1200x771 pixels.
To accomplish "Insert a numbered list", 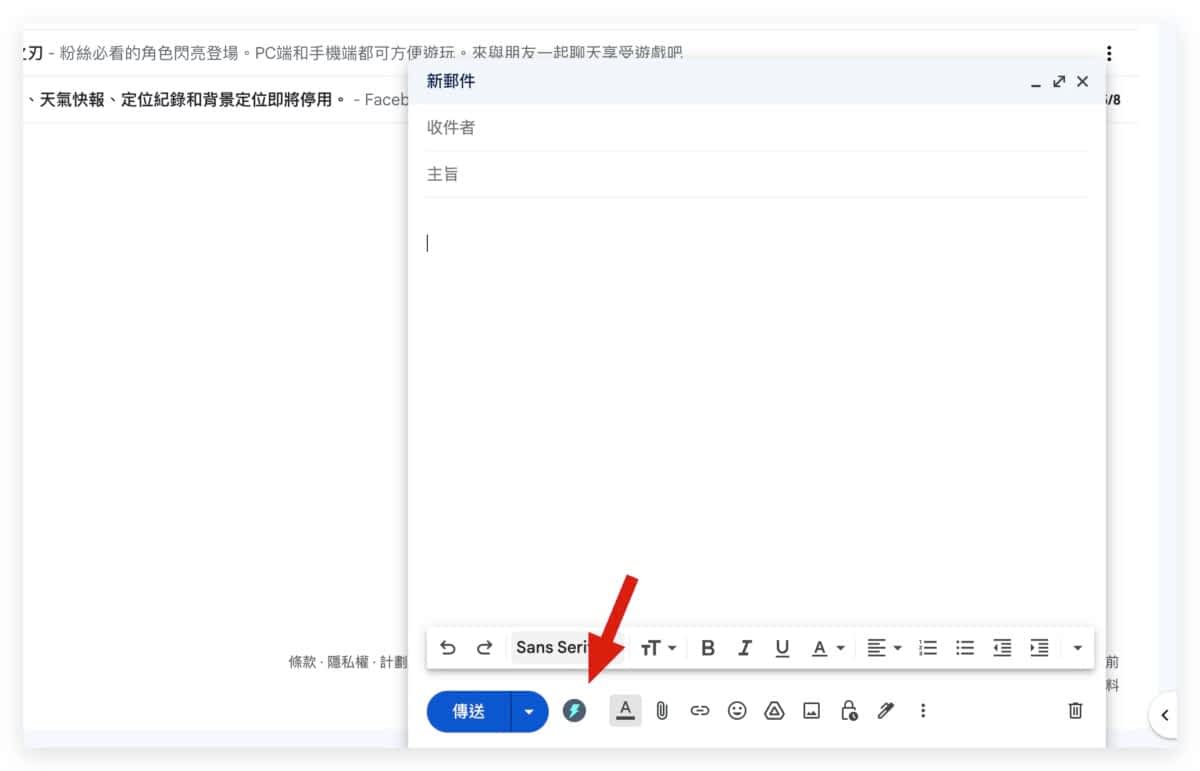I will tap(928, 648).
